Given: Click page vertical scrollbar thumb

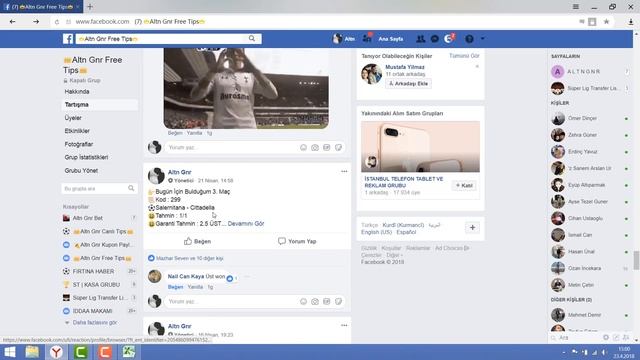Looking at the screenshot, I should pos(636,261).
